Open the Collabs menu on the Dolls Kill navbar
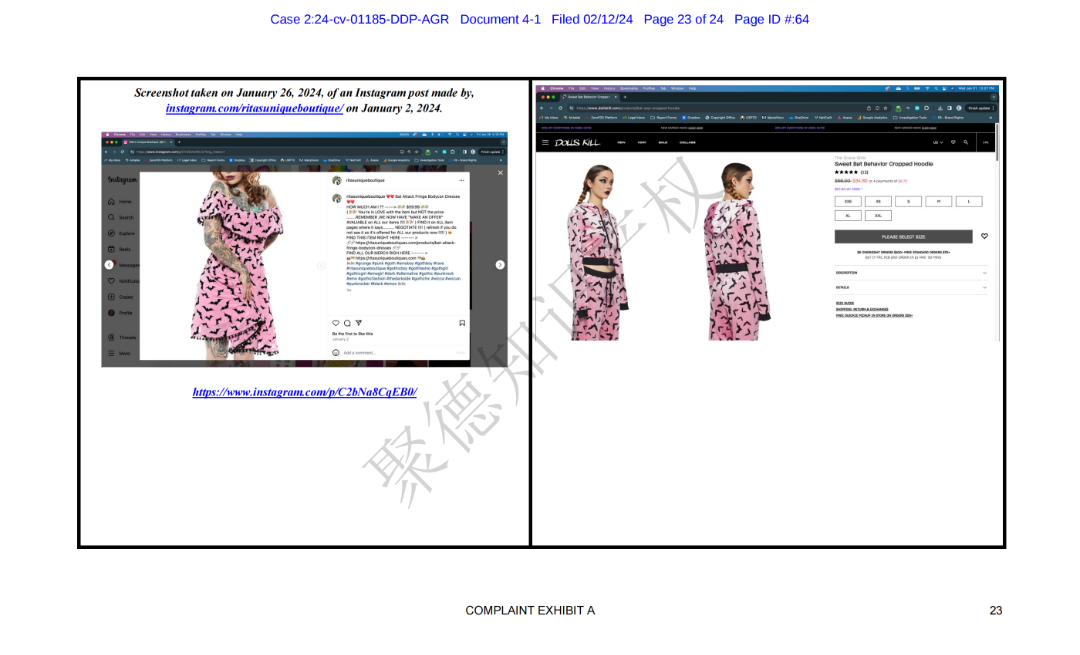1080x655 pixels. [x=687, y=143]
